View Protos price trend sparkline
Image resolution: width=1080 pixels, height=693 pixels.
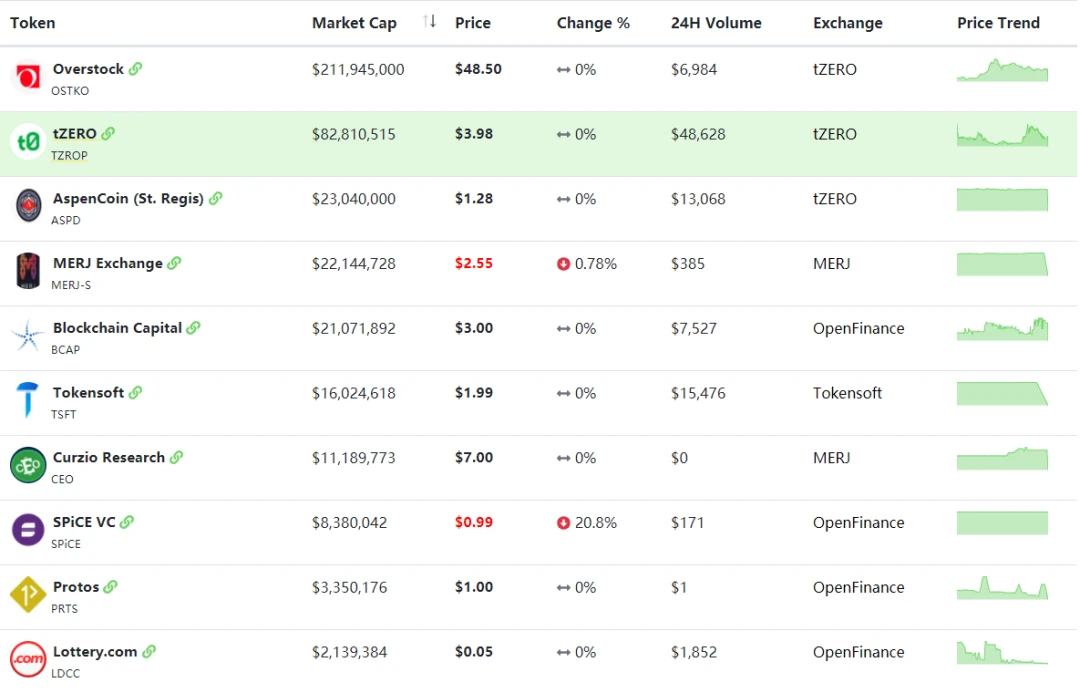(1002, 588)
